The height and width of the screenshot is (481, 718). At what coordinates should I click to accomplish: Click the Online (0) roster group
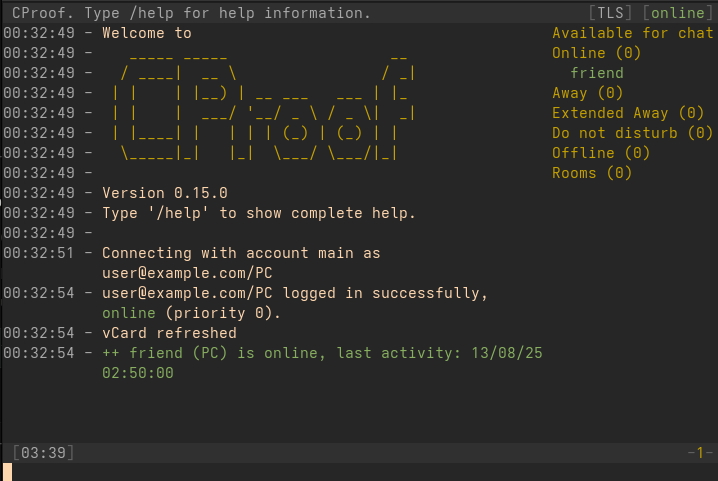[596, 53]
